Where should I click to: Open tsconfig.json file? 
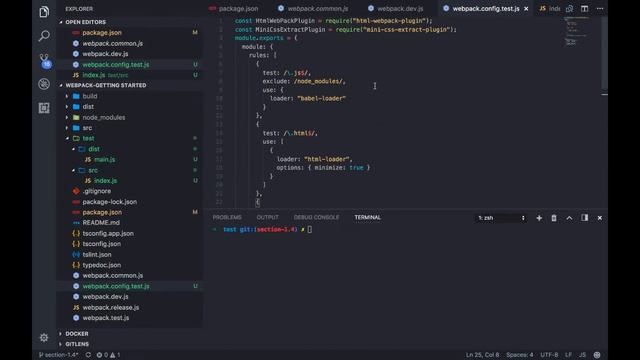[102, 244]
